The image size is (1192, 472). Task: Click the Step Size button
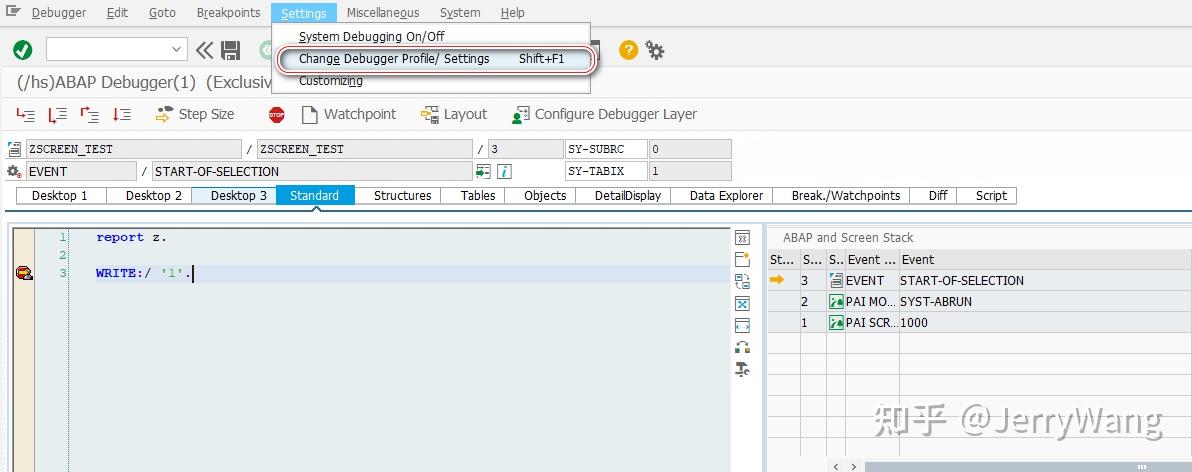tap(195, 115)
